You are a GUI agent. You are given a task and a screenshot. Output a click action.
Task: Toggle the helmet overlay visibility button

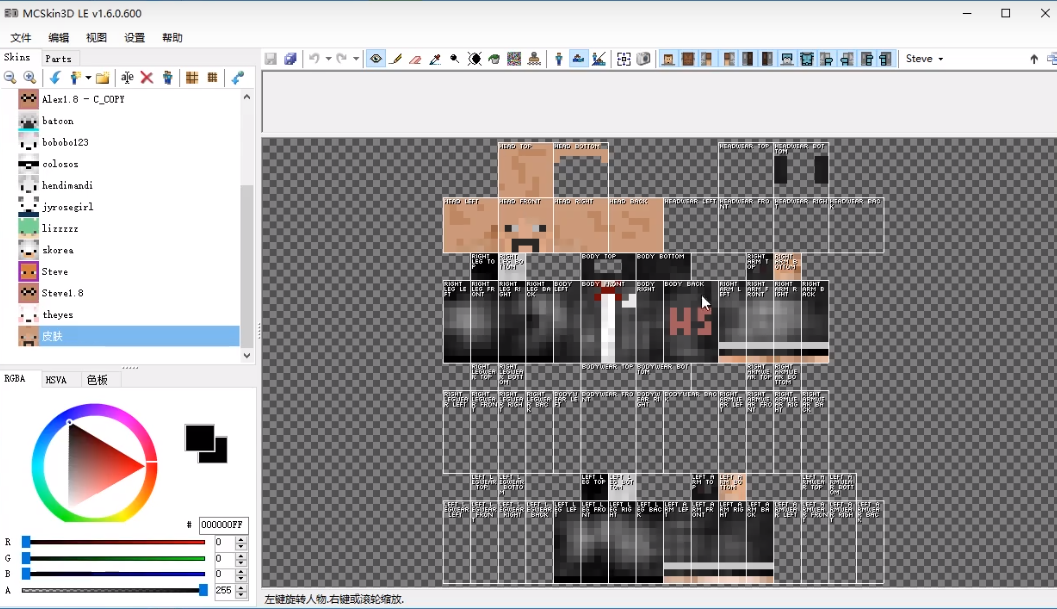click(787, 59)
